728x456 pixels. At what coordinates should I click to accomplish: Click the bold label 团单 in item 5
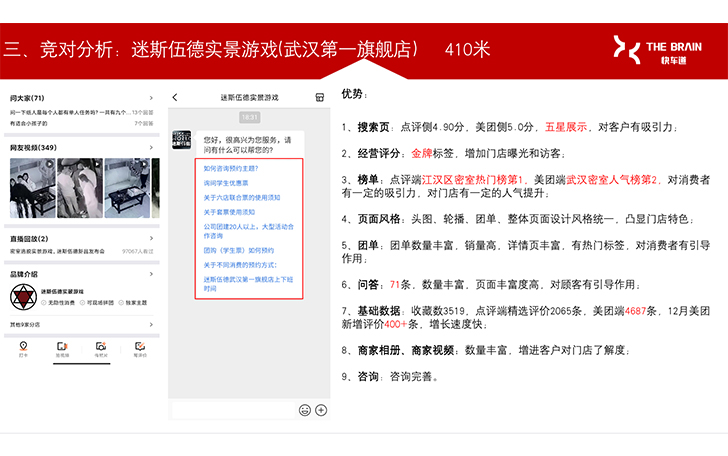(x=368, y=245)
